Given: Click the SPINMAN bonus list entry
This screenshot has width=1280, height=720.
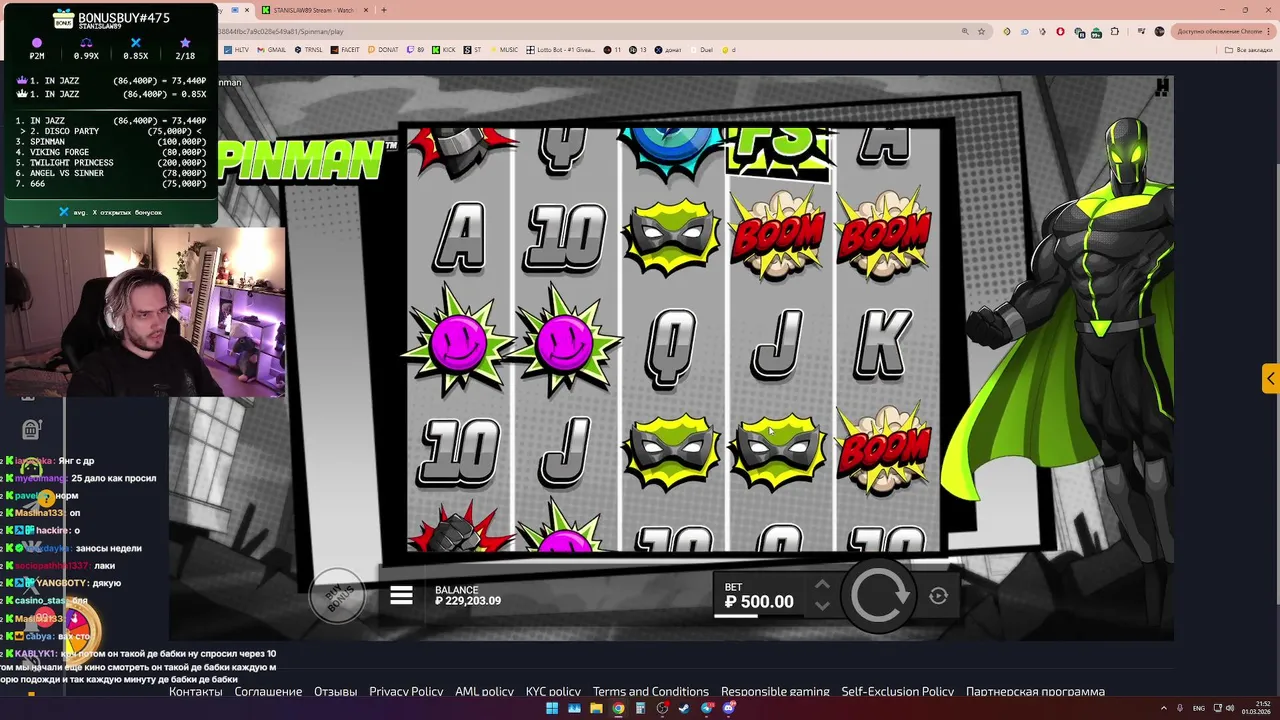Looking at the screenshot, I should point(111,142).
